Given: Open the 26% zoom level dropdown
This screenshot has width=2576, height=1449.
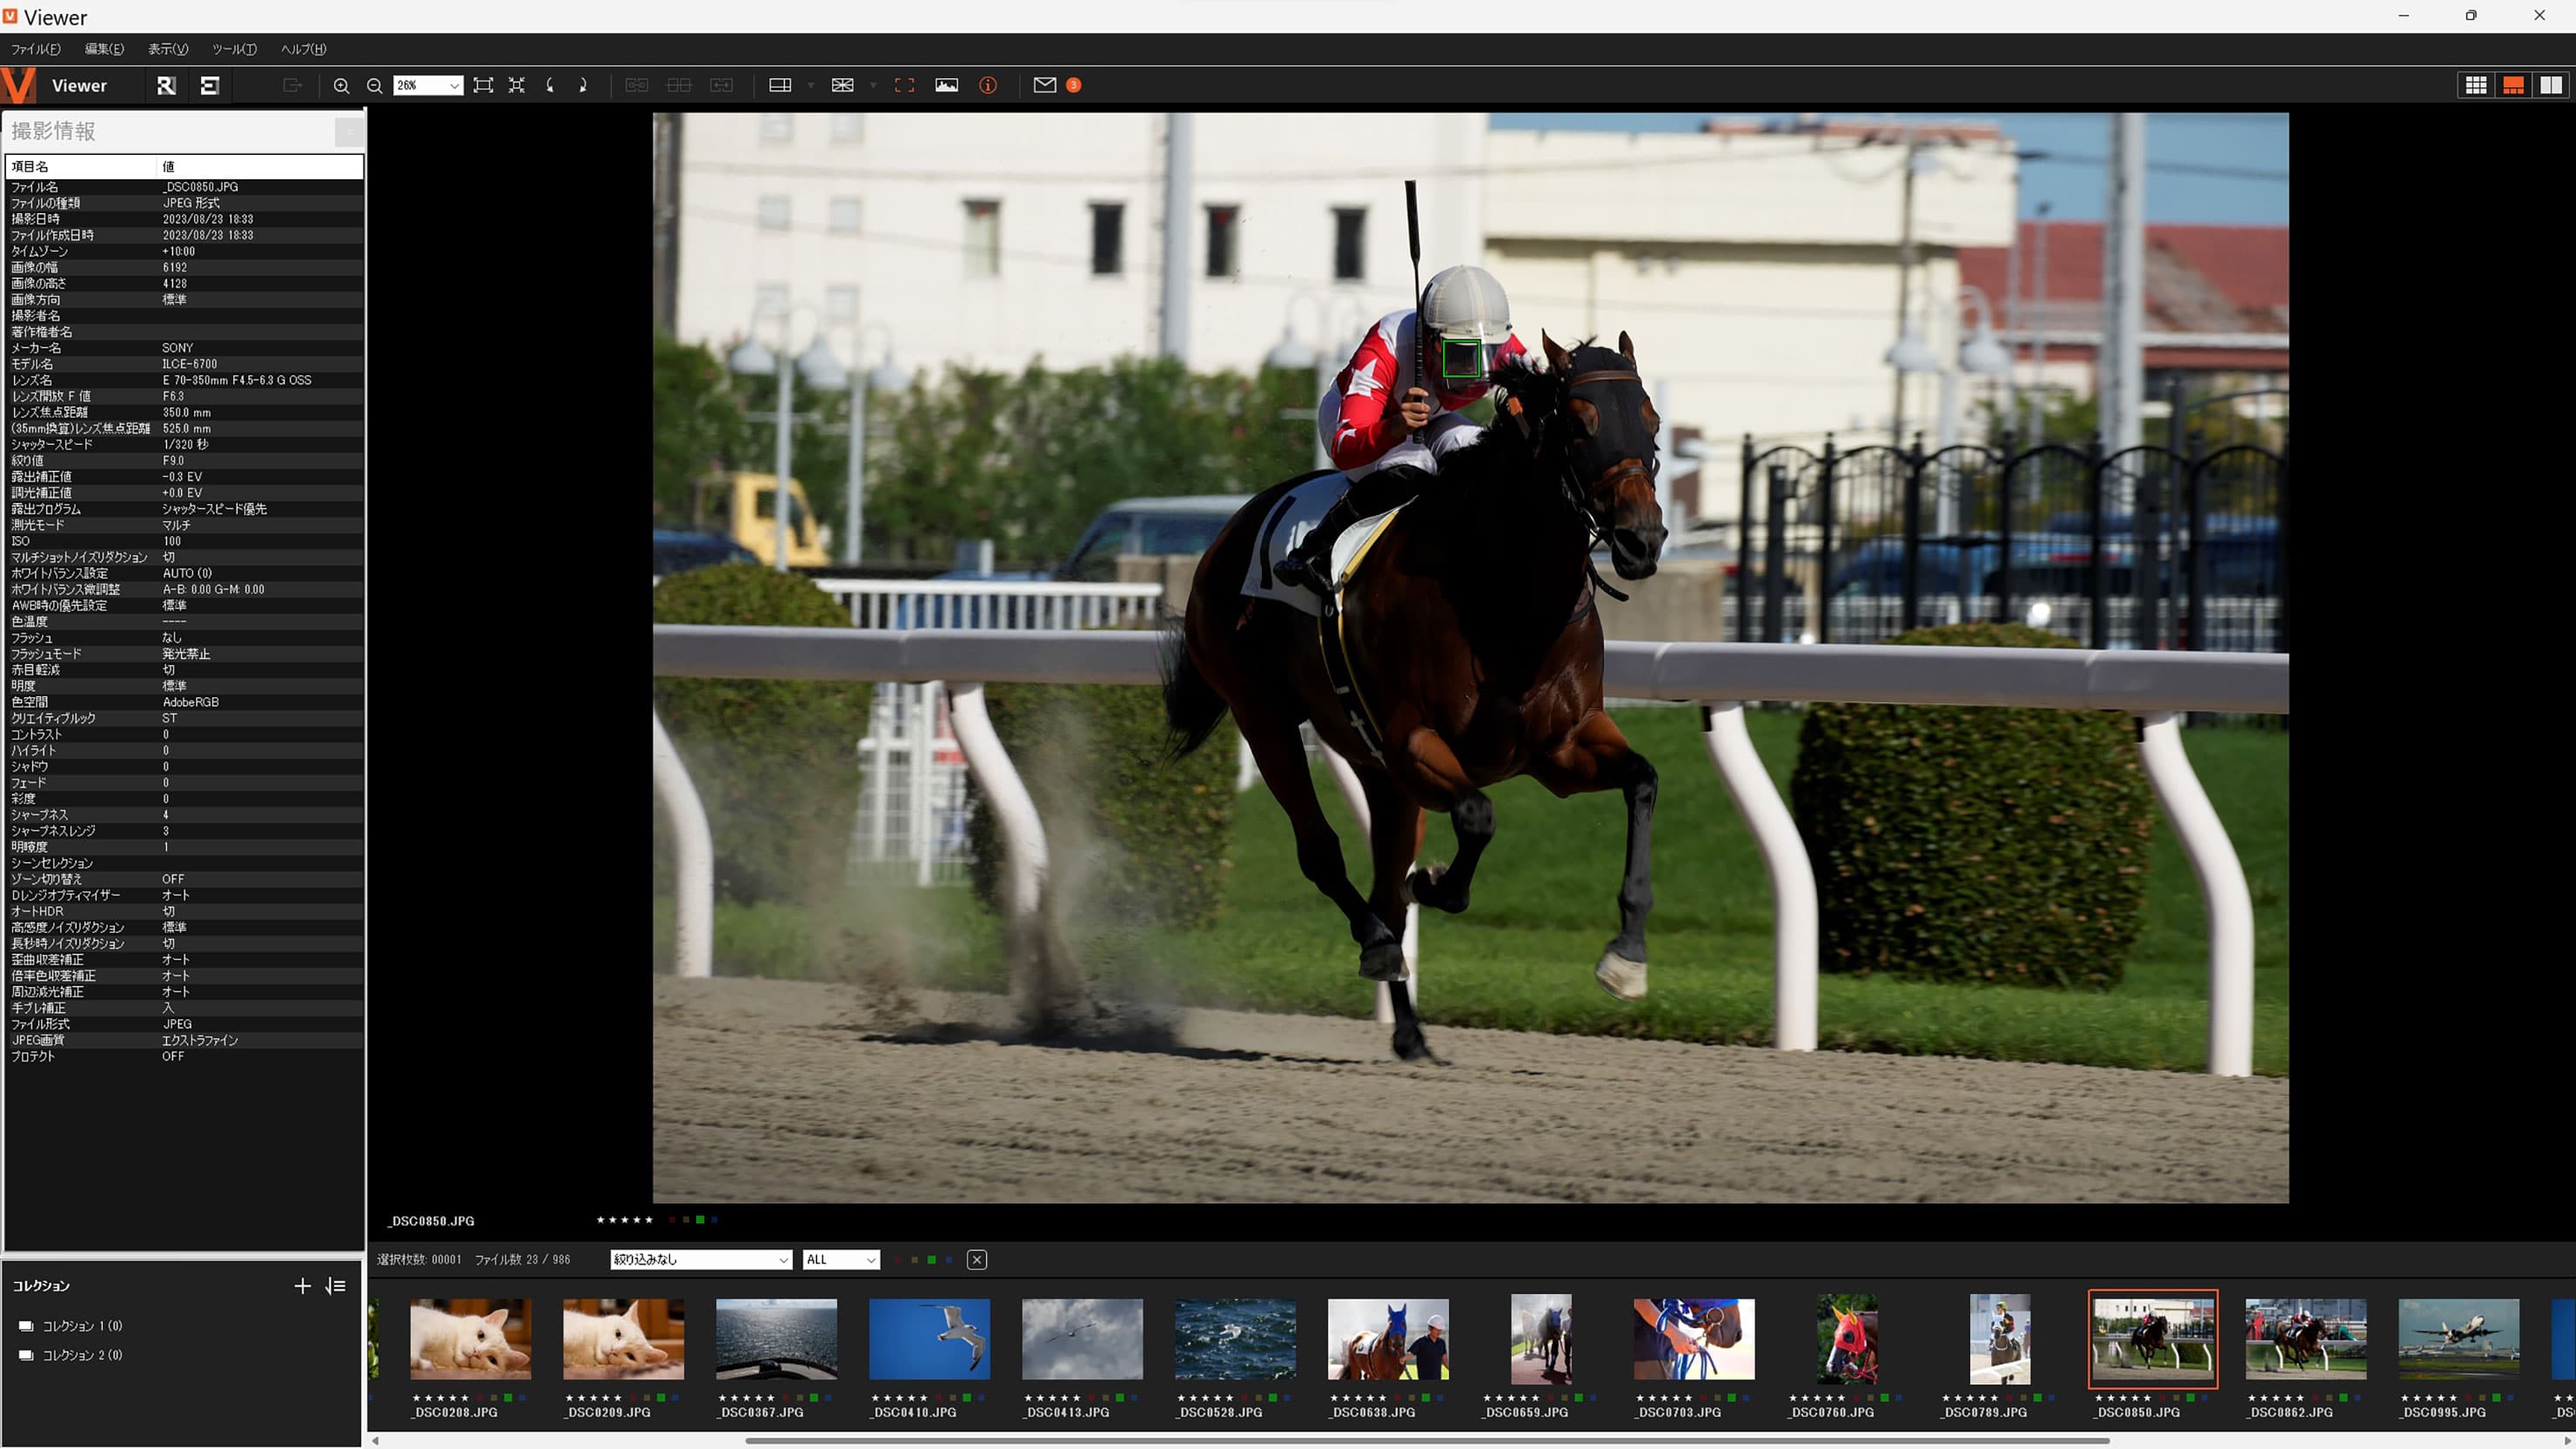Looking at the screenshot, I should [454, 86].
